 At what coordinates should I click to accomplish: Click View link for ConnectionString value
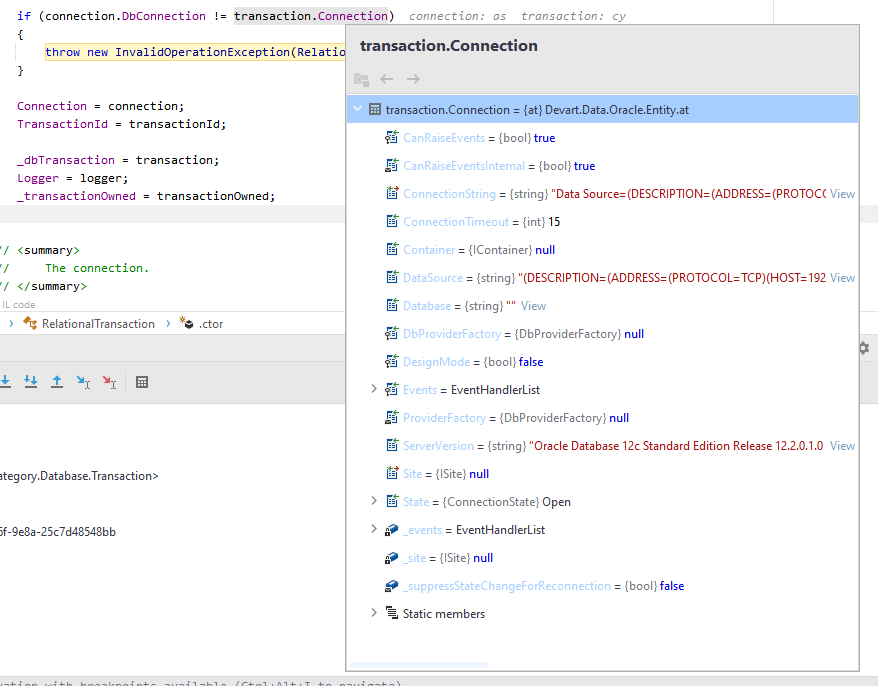click(x=842, y=194)
